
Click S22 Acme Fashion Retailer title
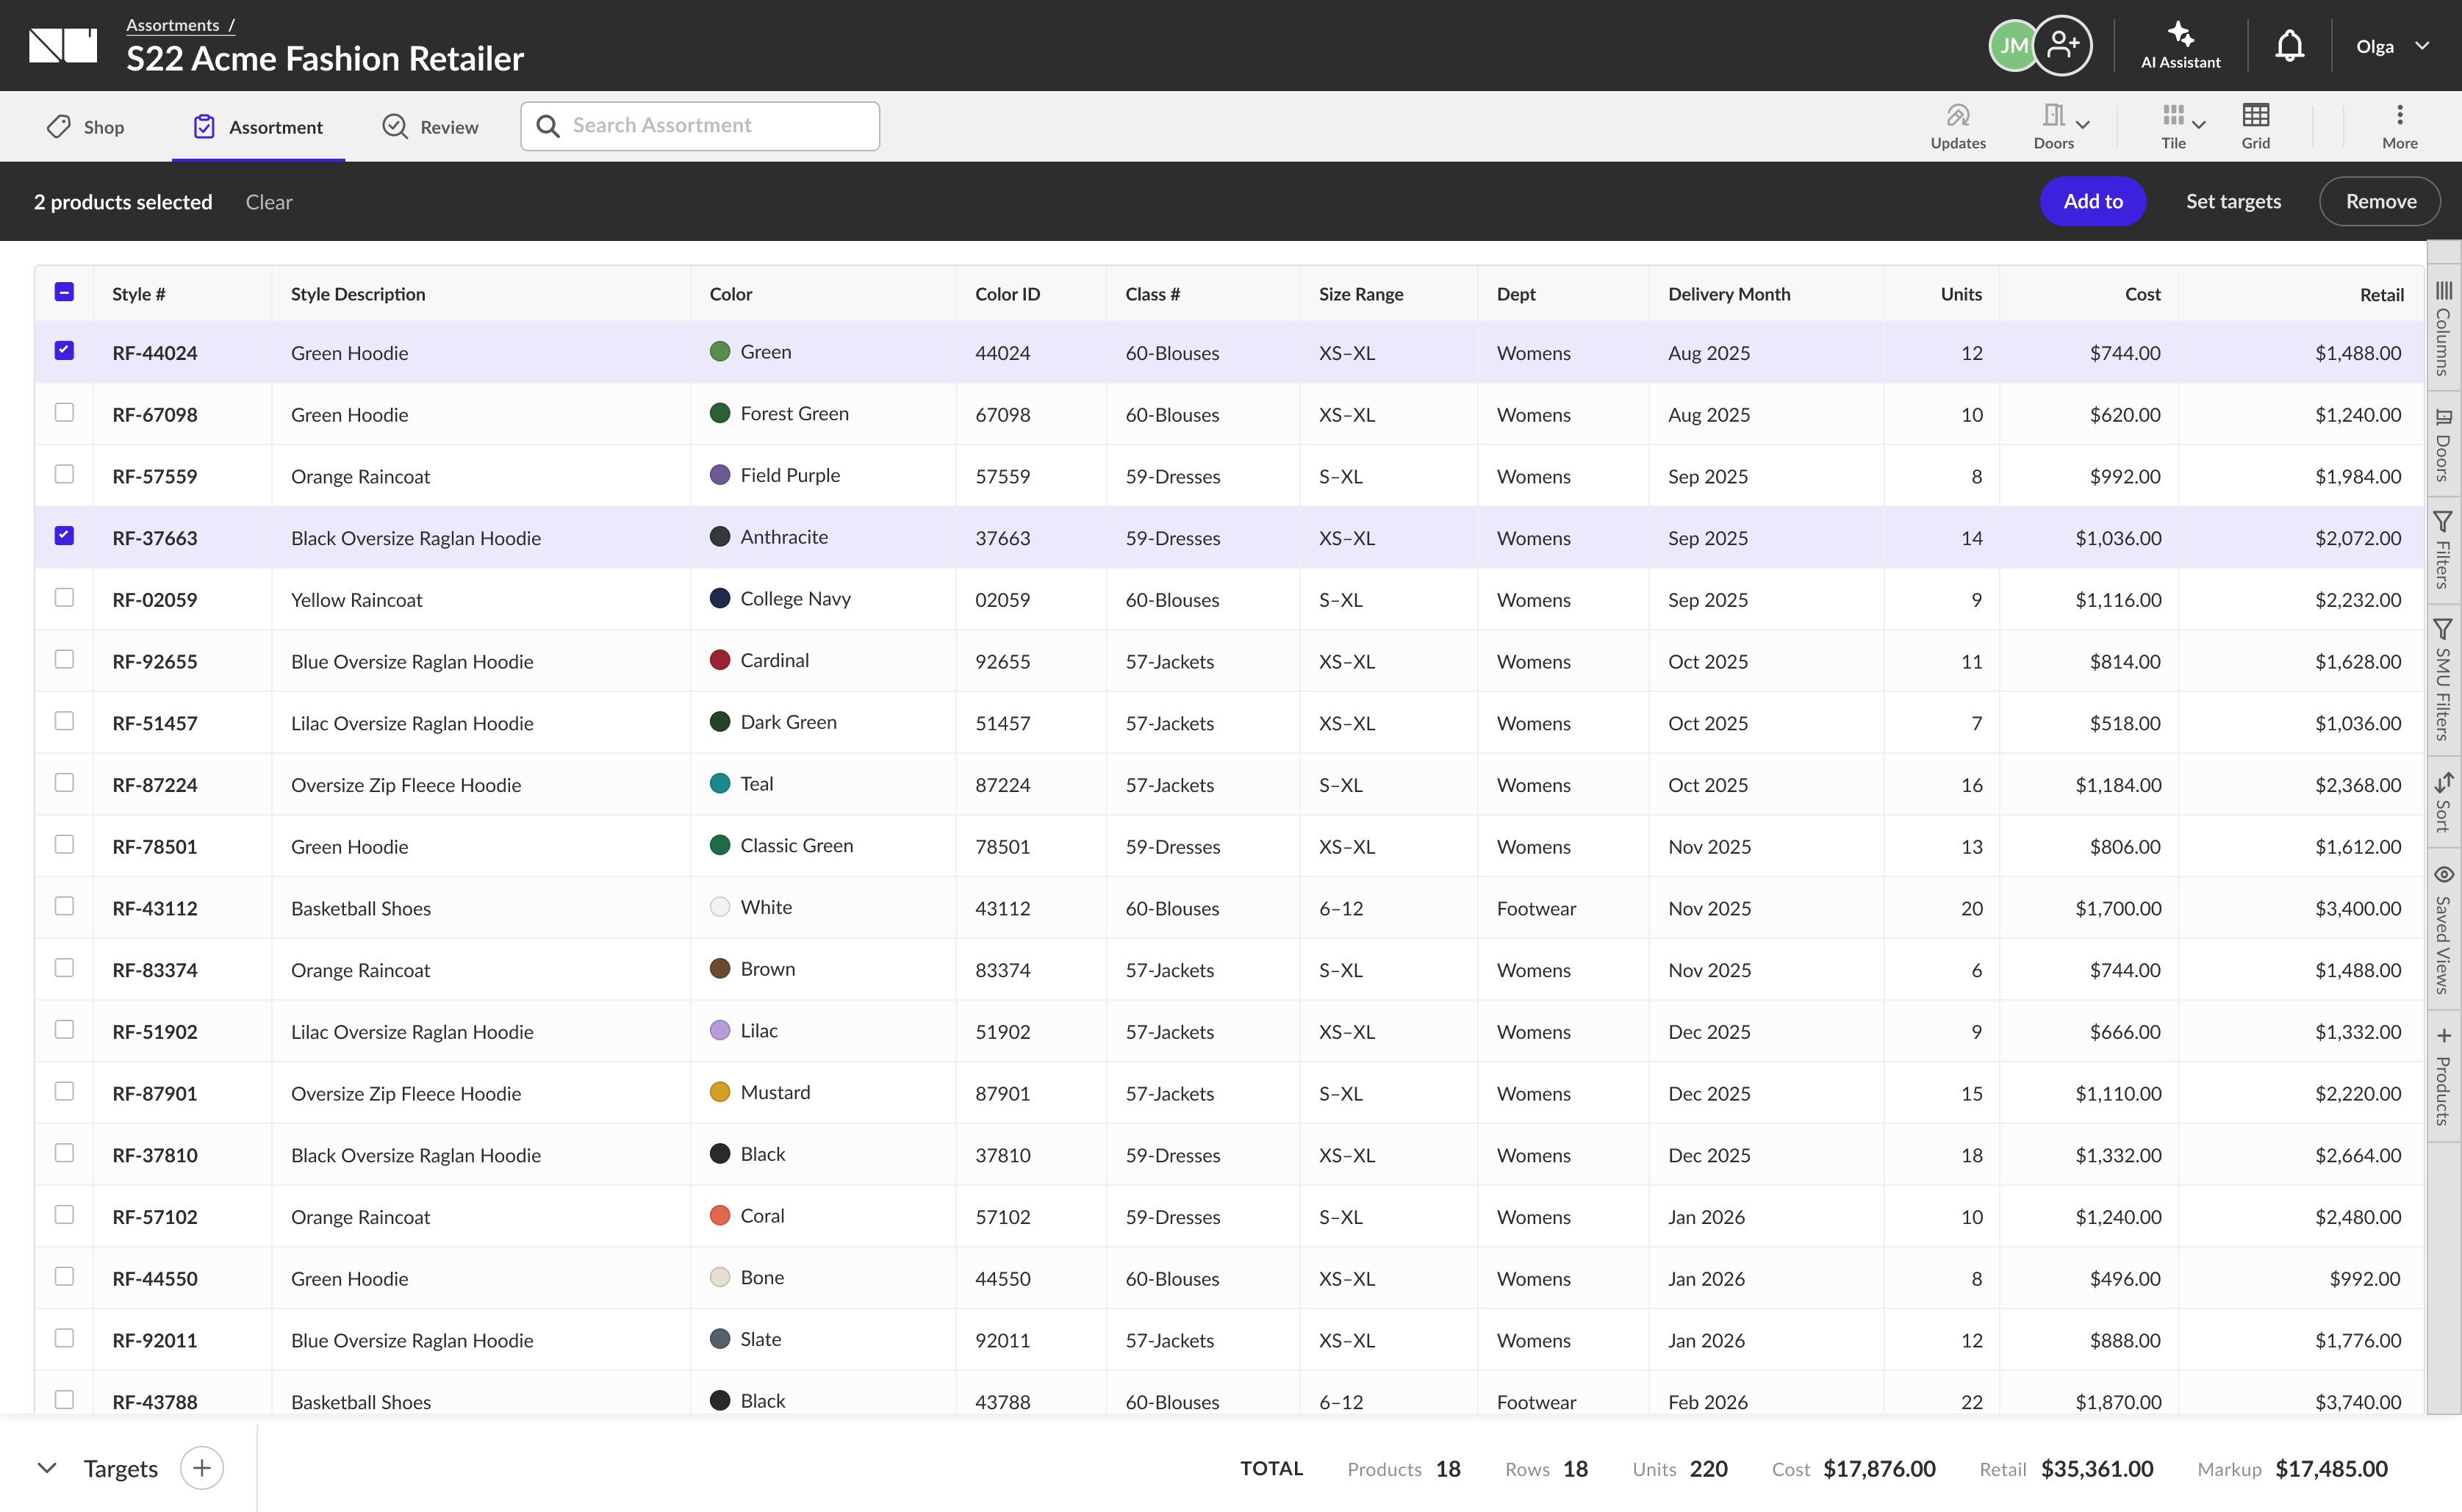[x=325, y=59]
